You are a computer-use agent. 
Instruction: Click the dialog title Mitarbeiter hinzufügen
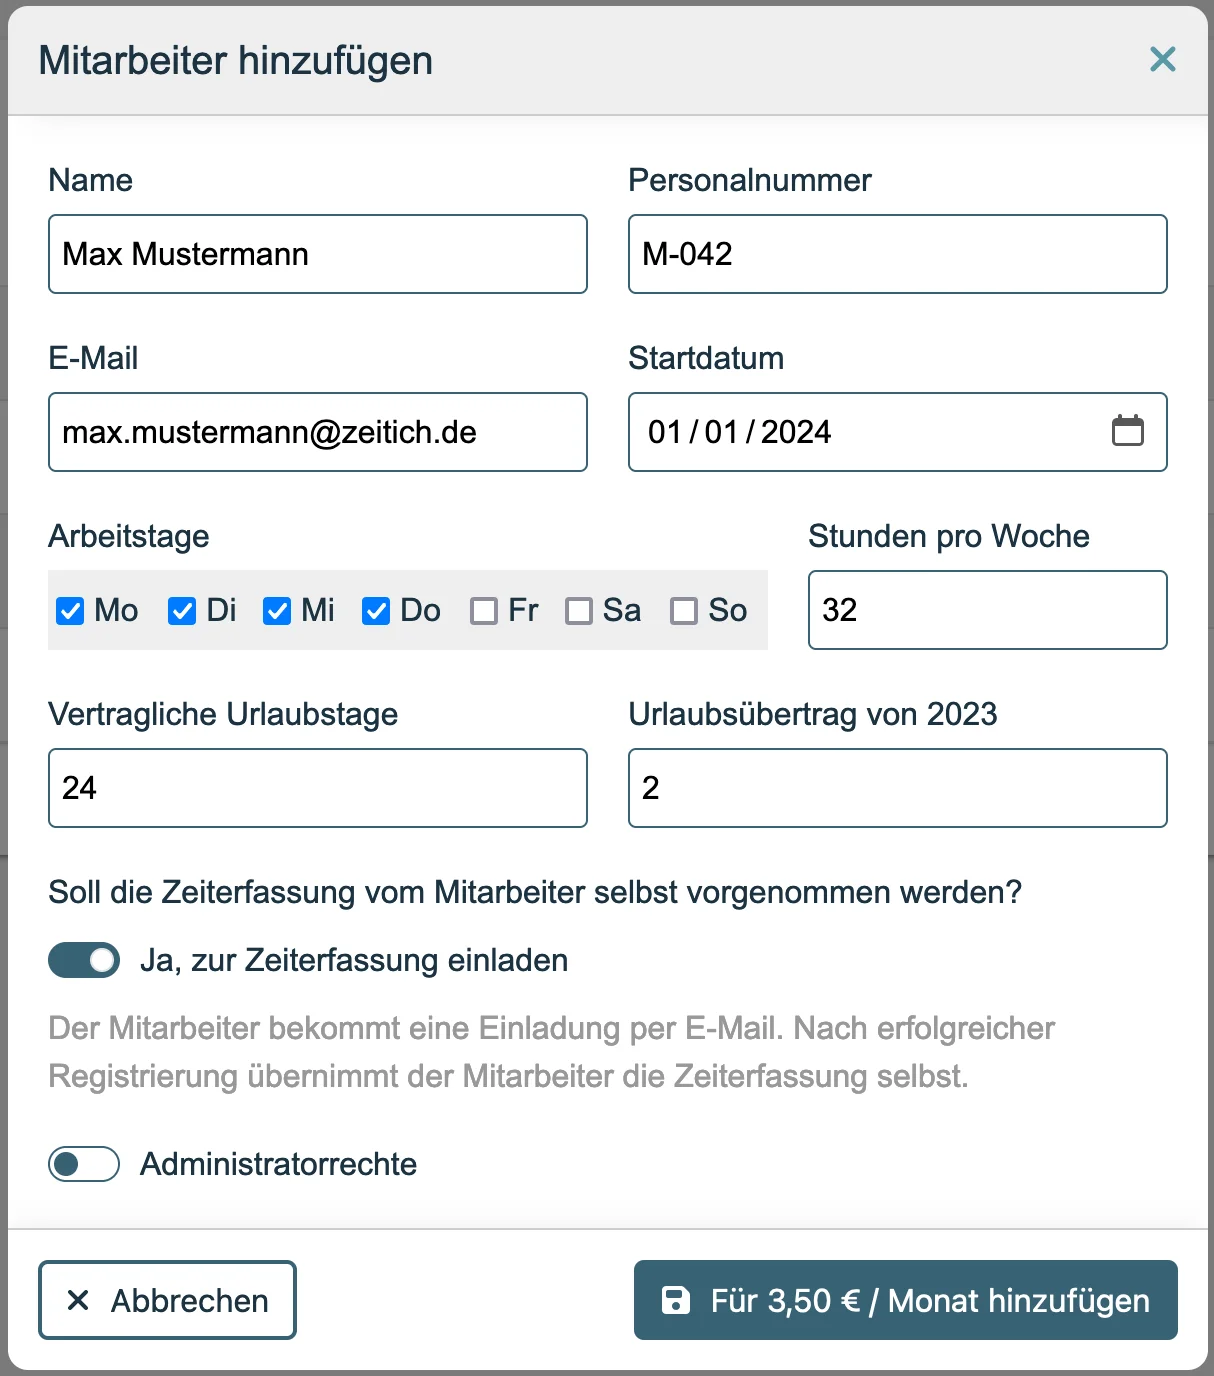click(236, 61)
